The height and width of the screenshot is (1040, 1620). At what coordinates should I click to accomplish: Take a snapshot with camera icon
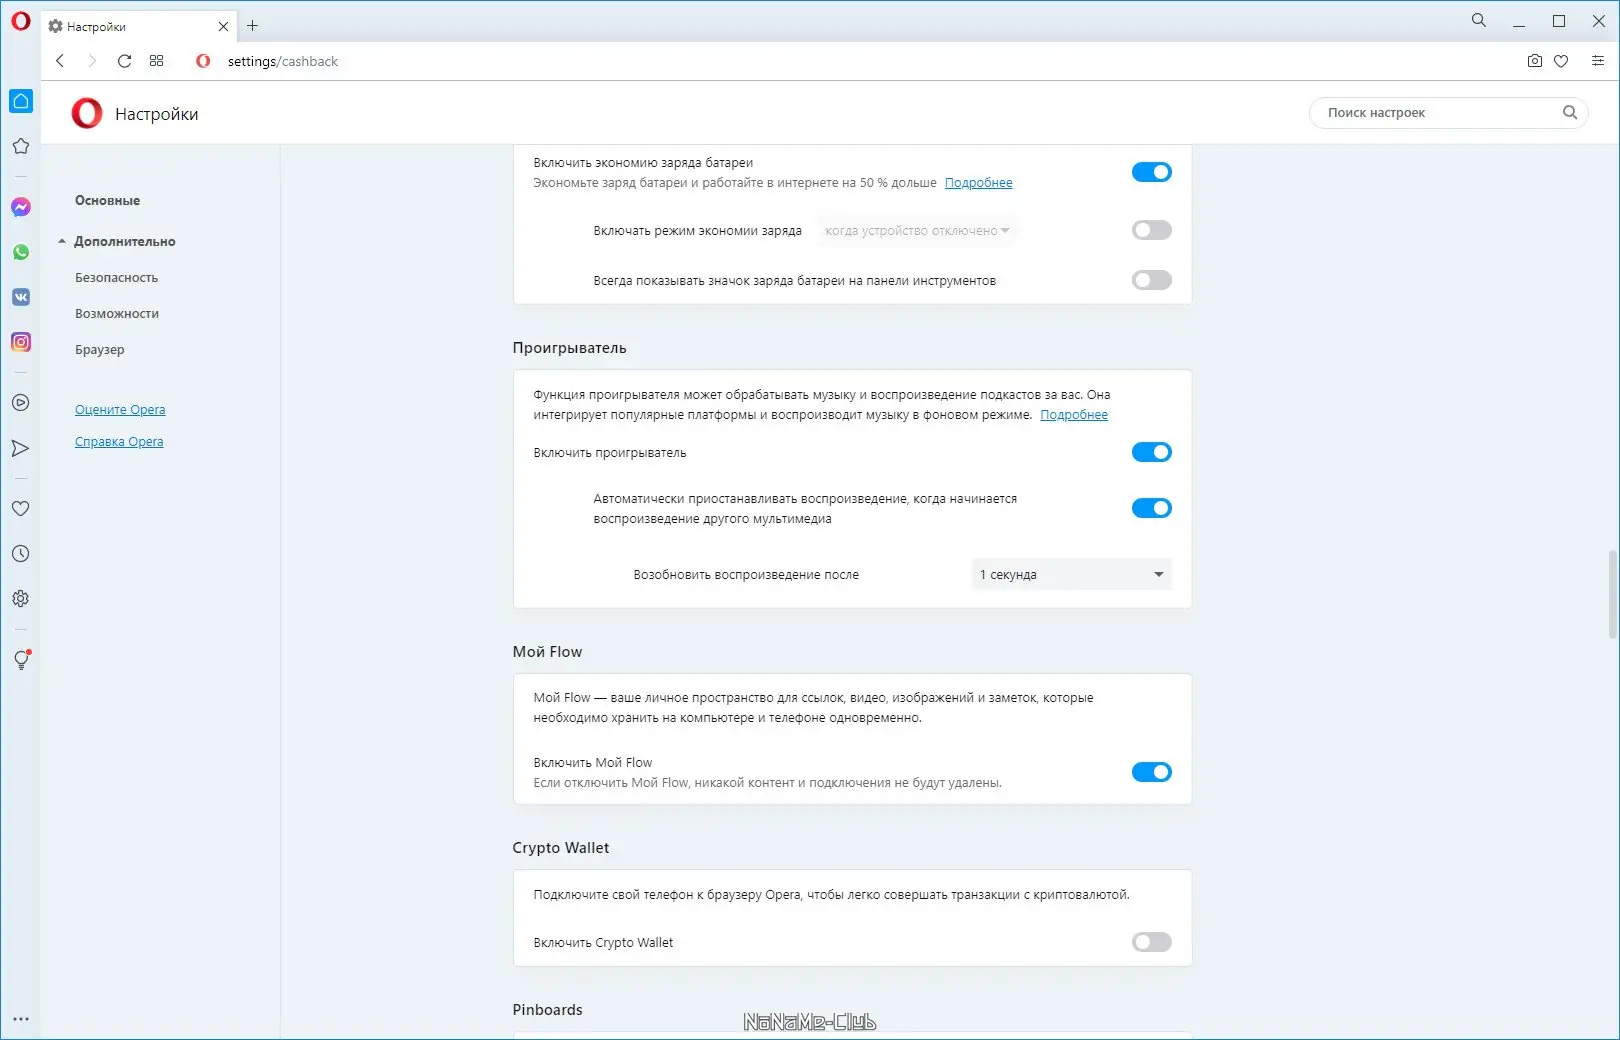[1535, 61]
